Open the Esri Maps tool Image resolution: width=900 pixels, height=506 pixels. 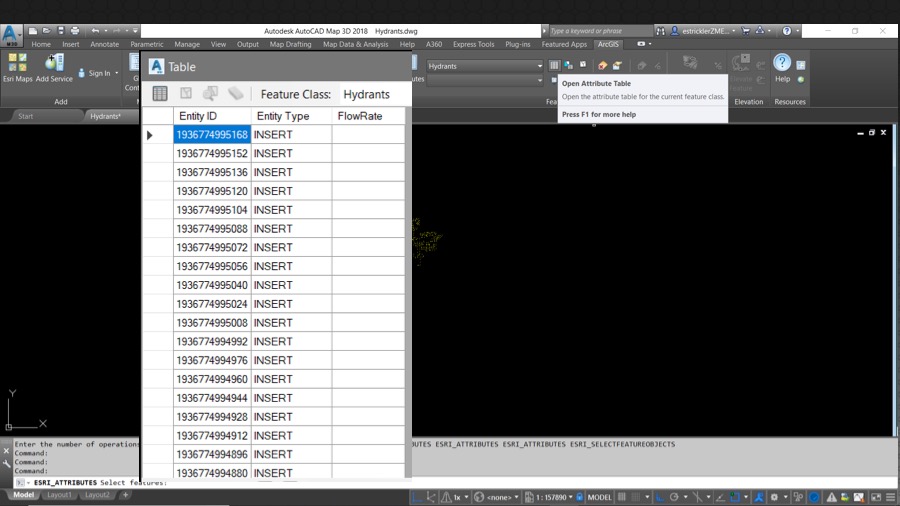pyautogui.click(x=17, y=68)
